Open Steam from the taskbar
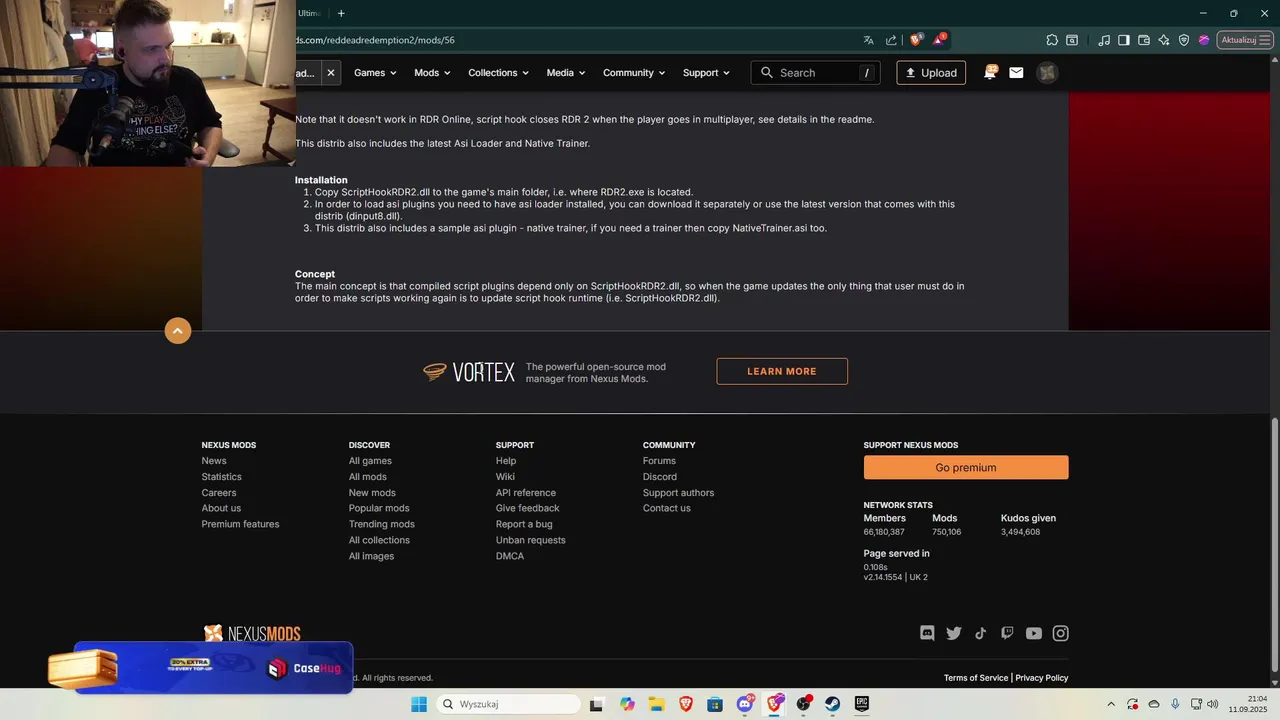Image resolution: width=1280 pixels, height=720 pixels. click(832, 704)
